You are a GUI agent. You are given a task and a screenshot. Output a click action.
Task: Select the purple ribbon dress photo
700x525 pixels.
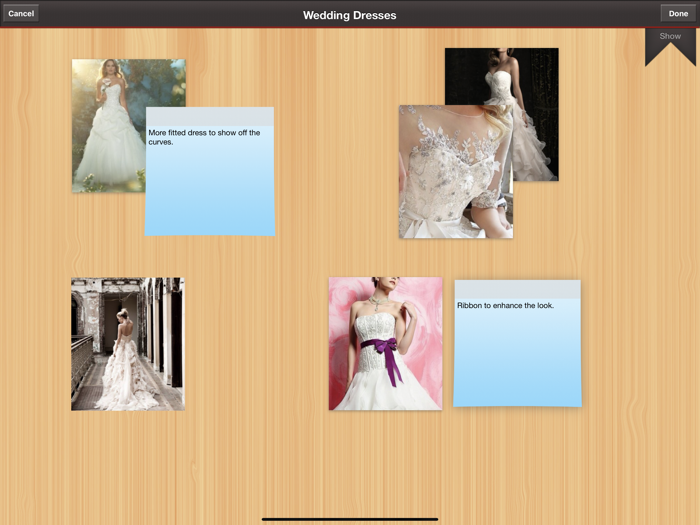(x=385, y=343)
